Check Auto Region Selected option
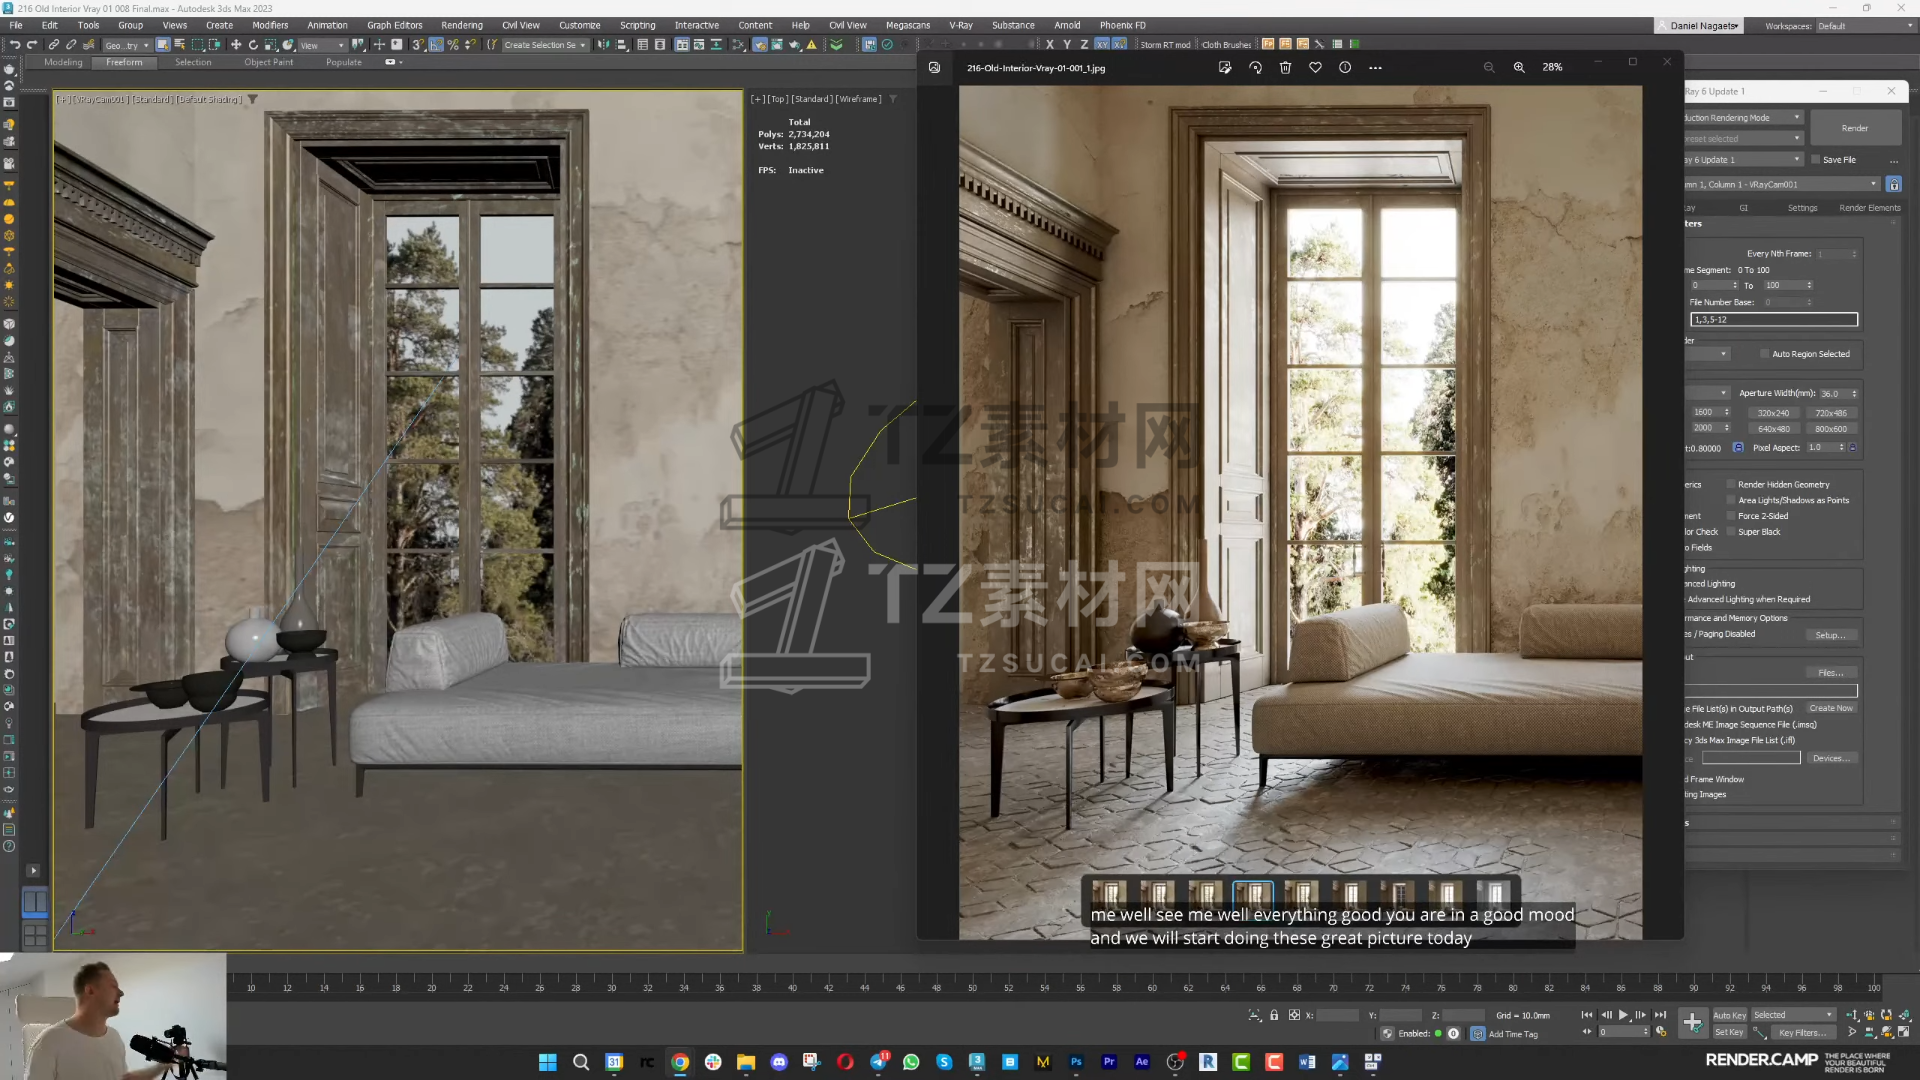 [1765, 354]
